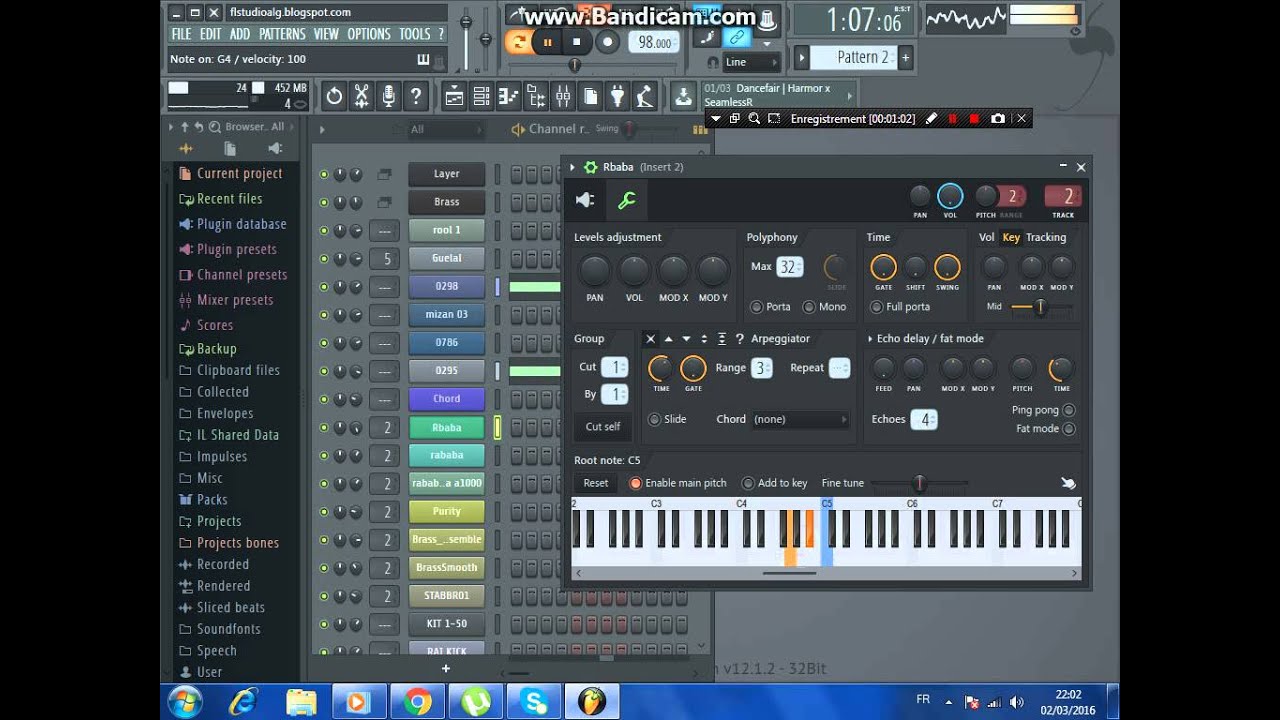Select the Chord channel button

(447, 399)
